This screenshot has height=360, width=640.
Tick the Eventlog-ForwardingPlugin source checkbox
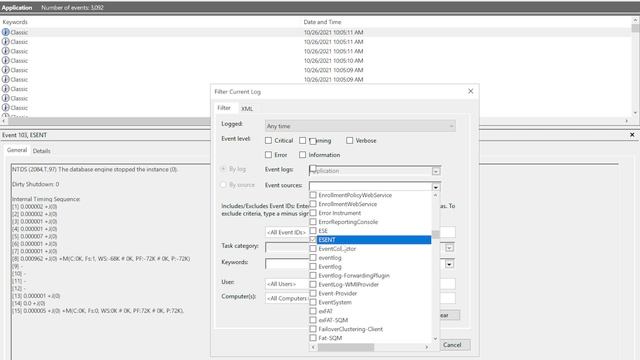click(313, 276)
